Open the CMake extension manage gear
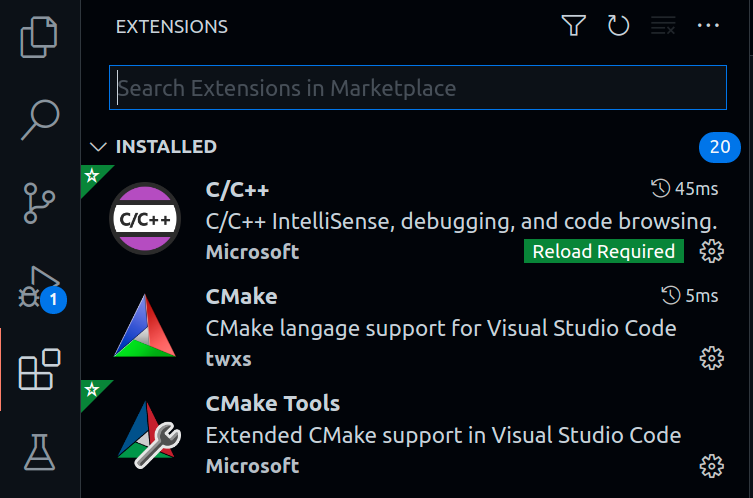Viewport: 753px width, 498px height. tap(711, 358)
